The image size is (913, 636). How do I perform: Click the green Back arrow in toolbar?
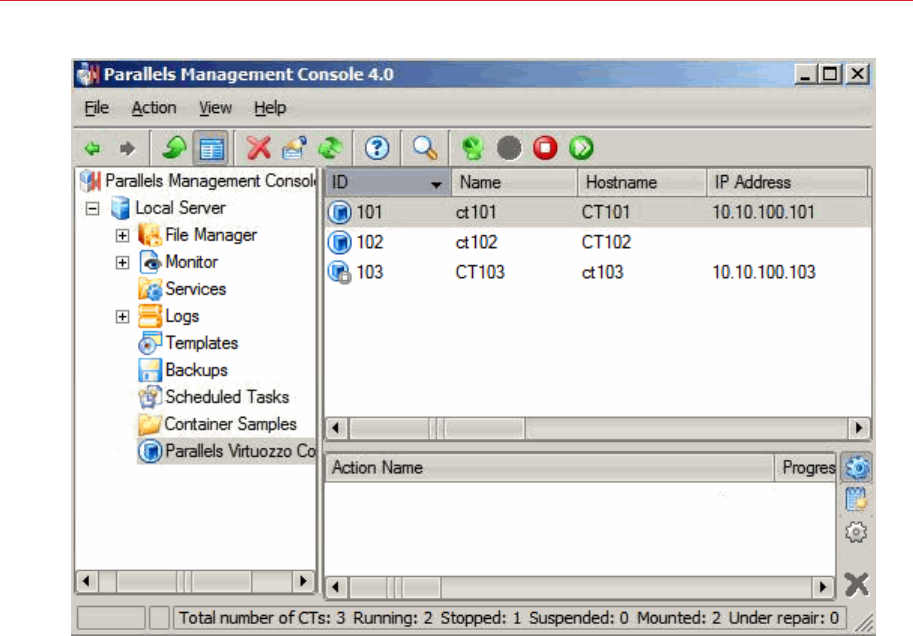93,149
